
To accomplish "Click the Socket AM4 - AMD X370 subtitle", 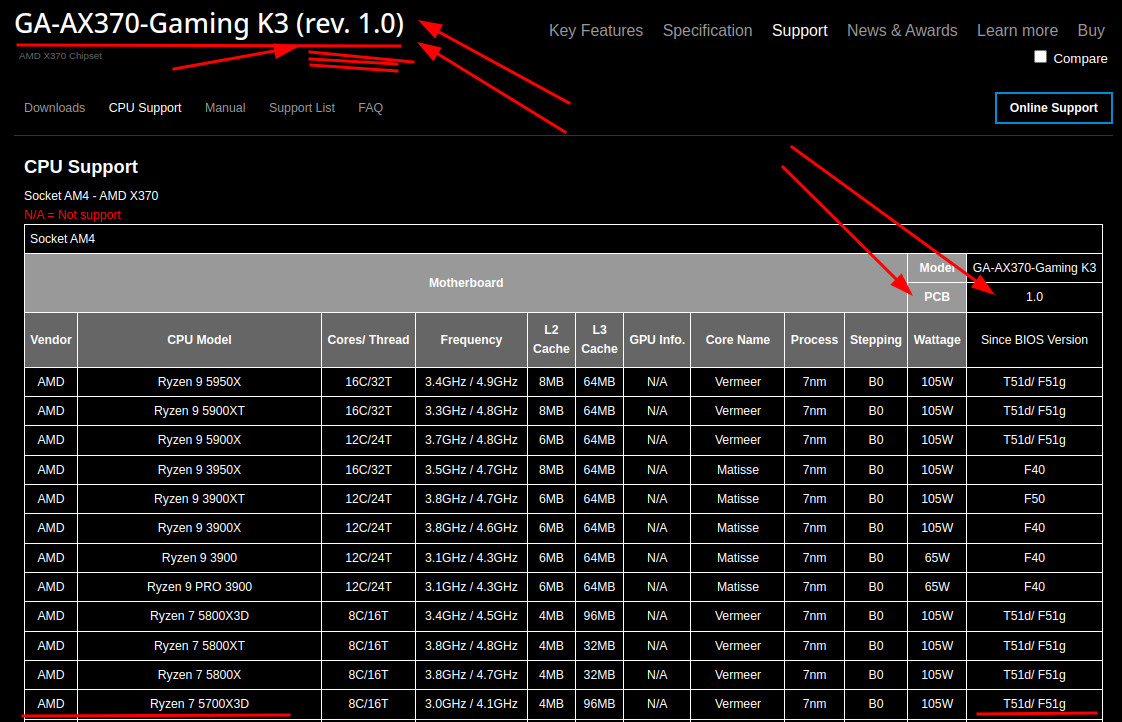I will coord(91,196).
